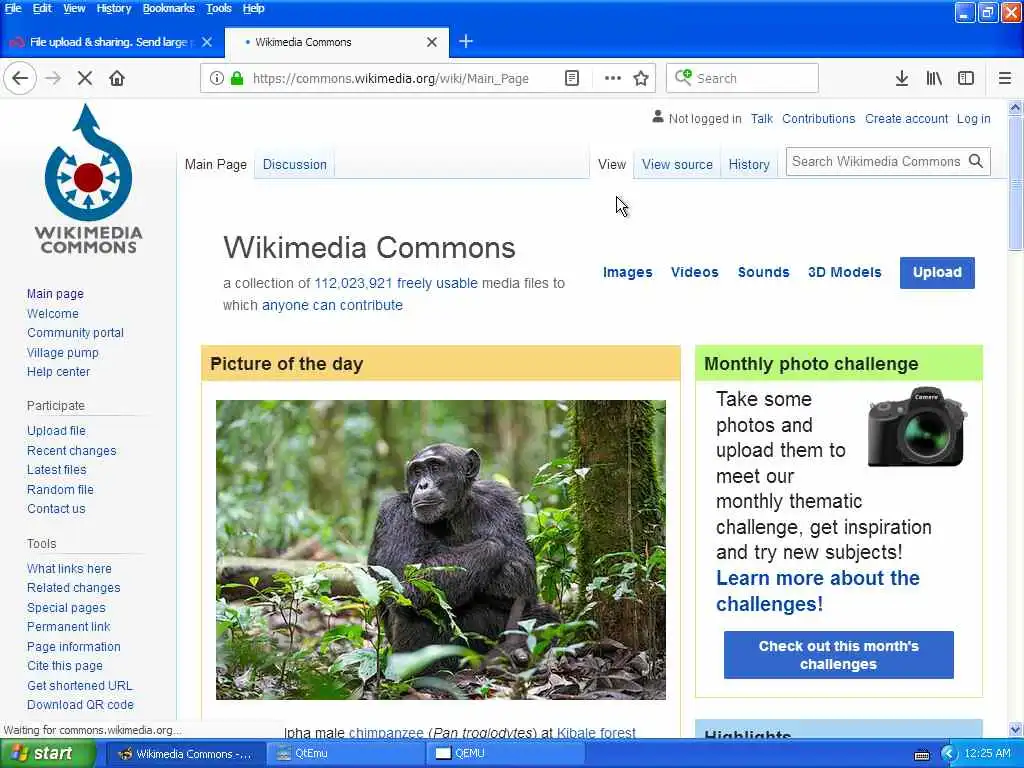Show the sidebars icon

[x=966, y=78]
